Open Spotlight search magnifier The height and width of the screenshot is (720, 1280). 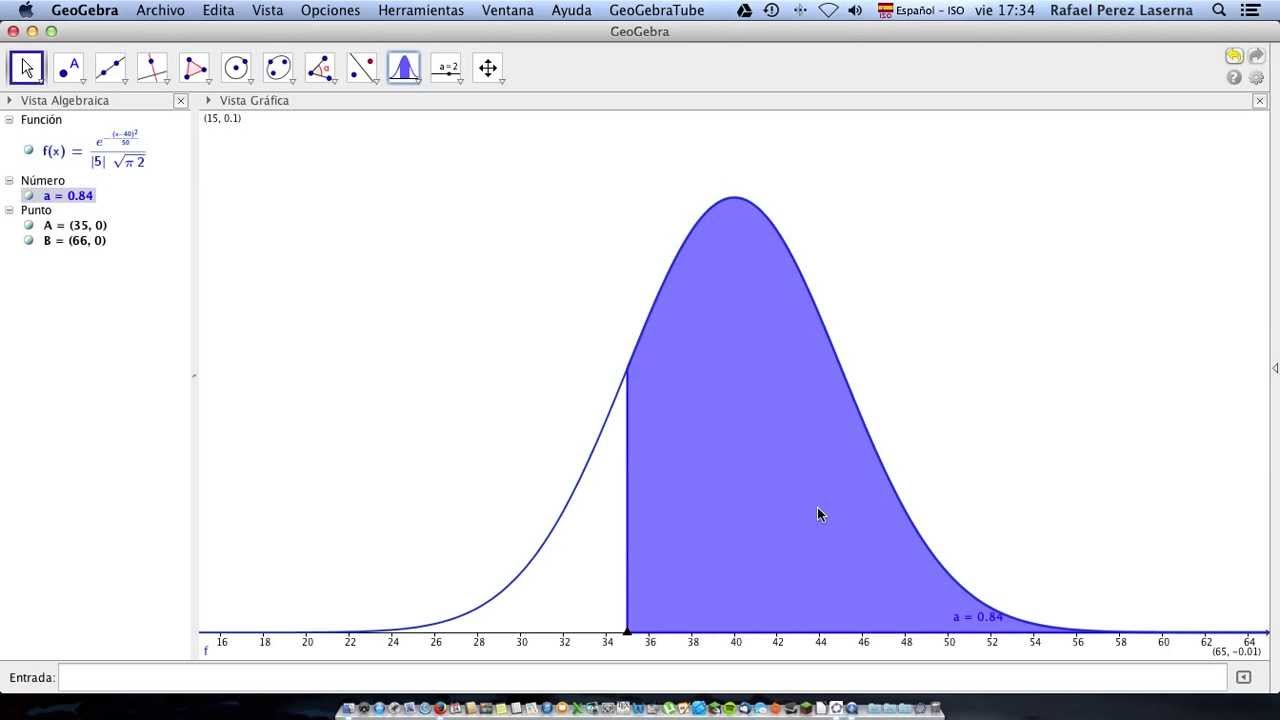[1219, 10]
